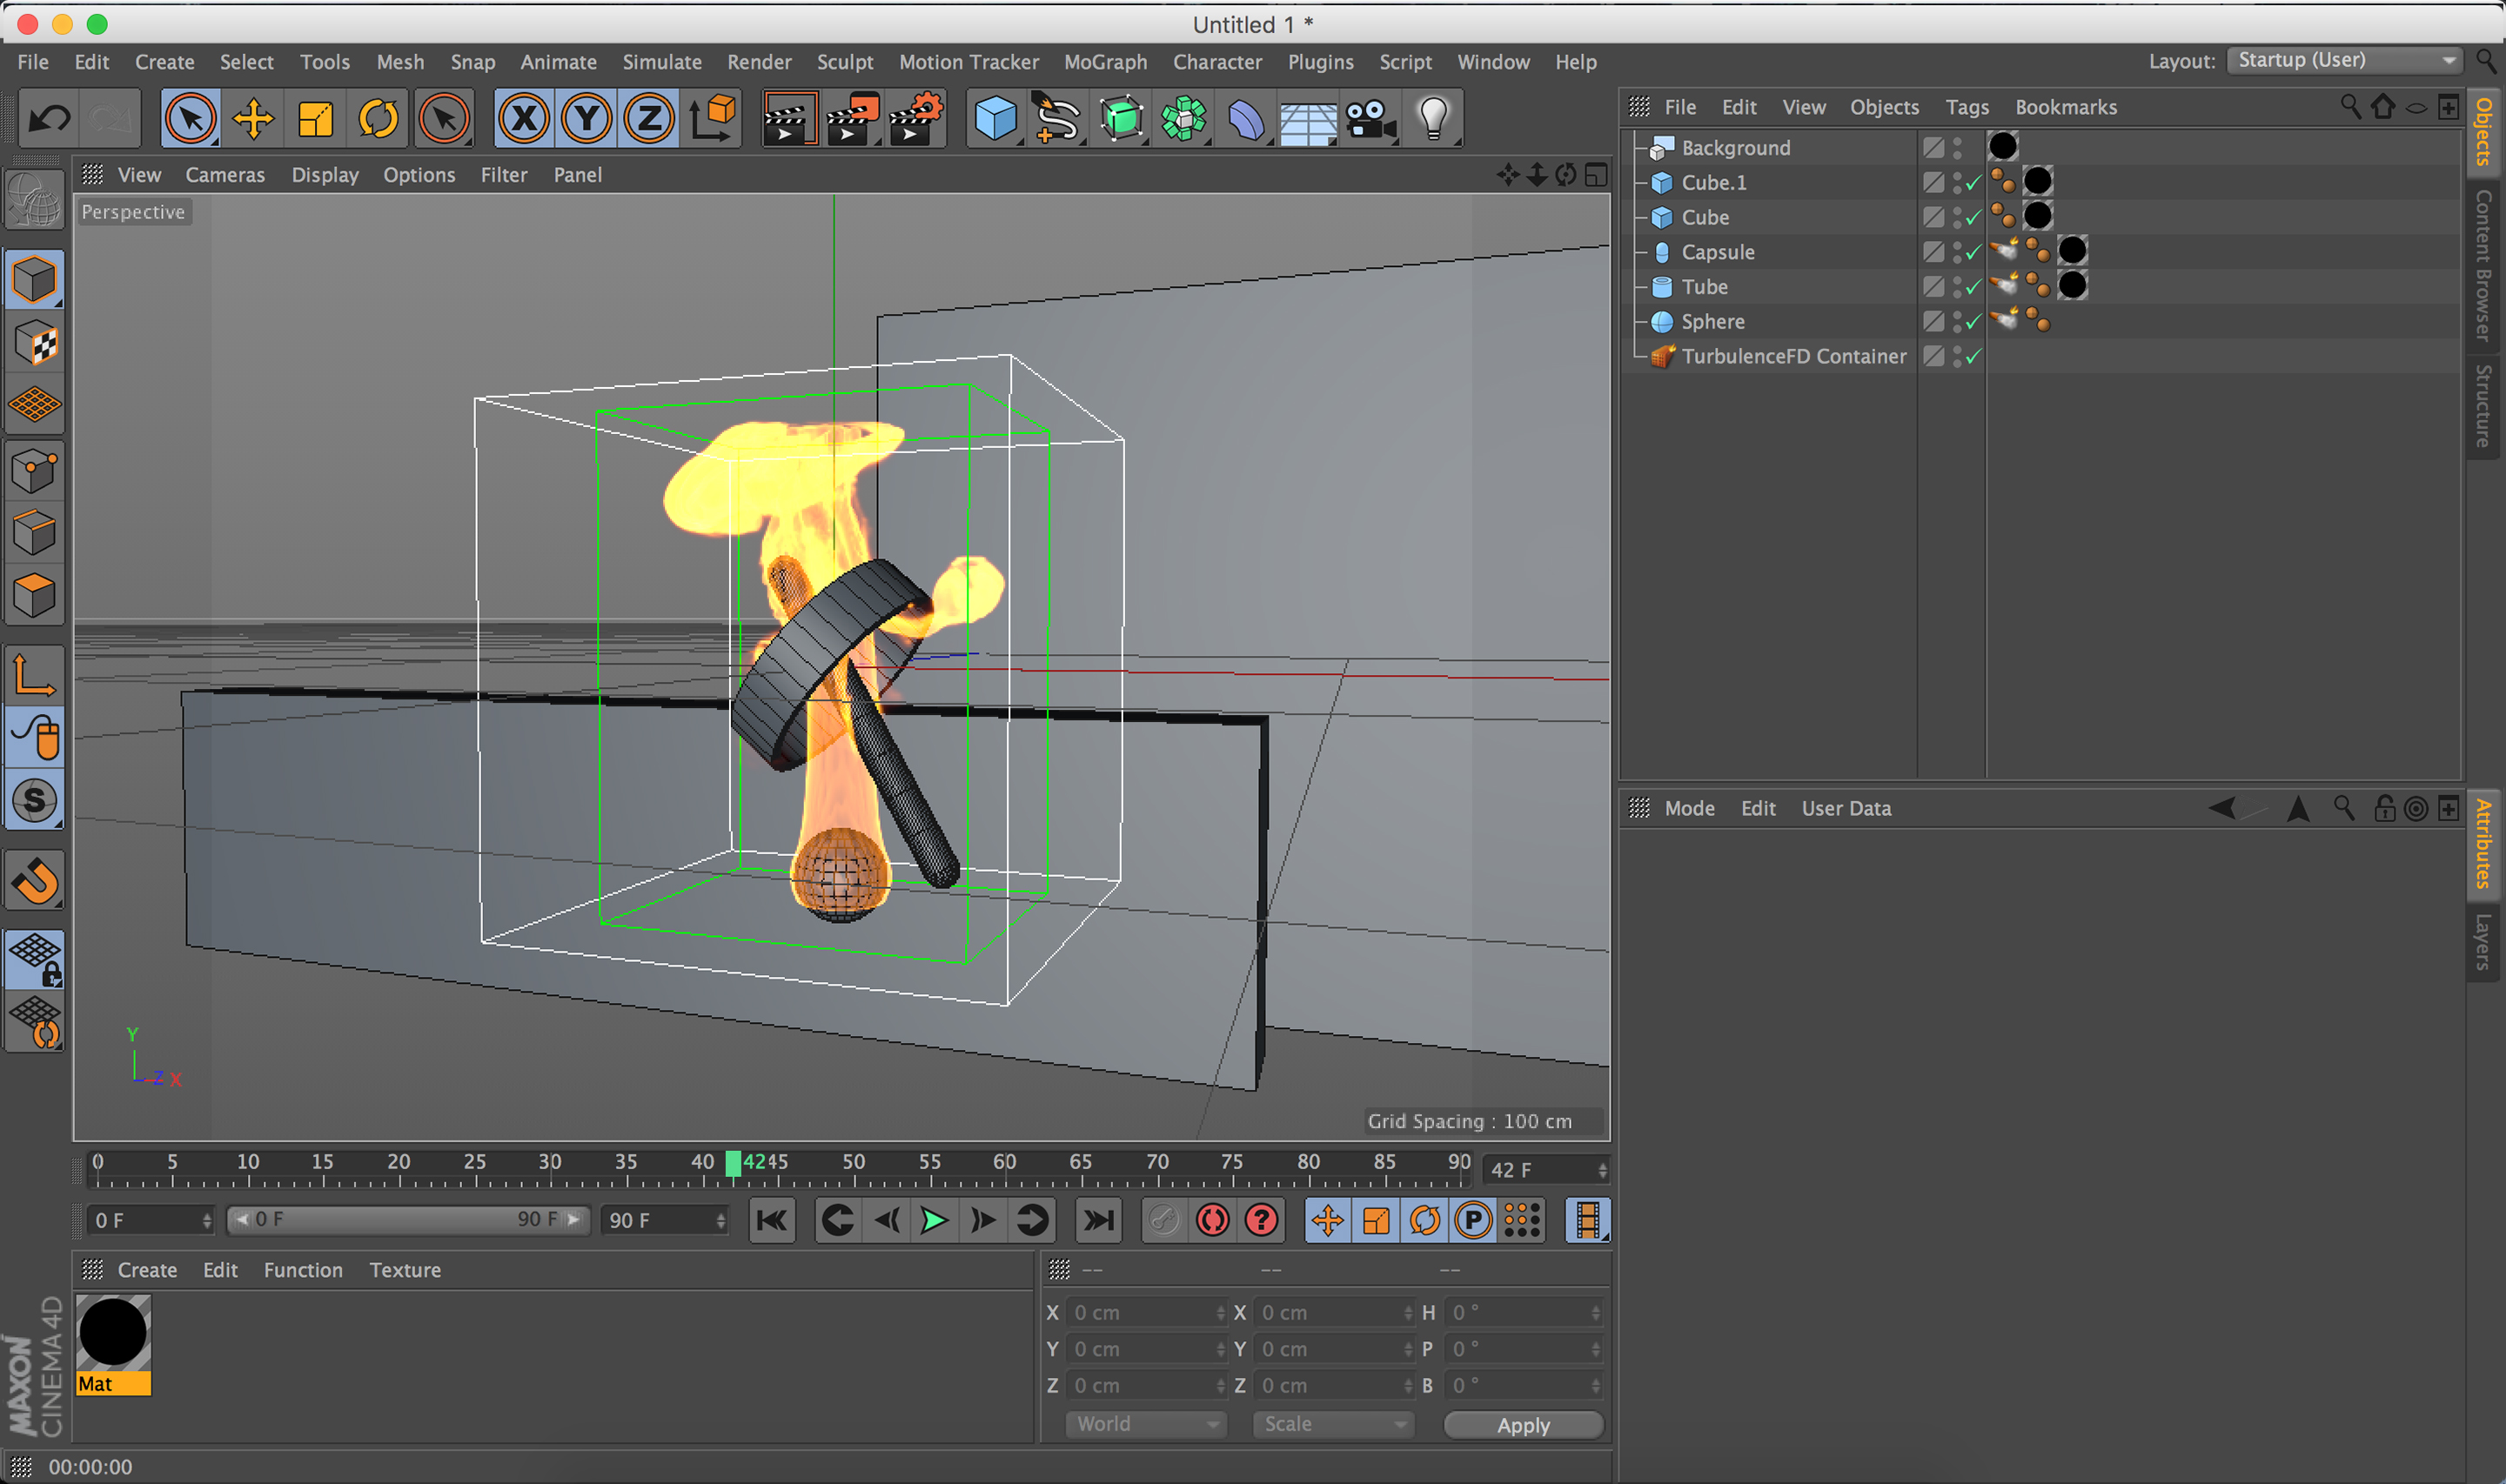Open Object Manager Tags menu

tap(1966, 107)
